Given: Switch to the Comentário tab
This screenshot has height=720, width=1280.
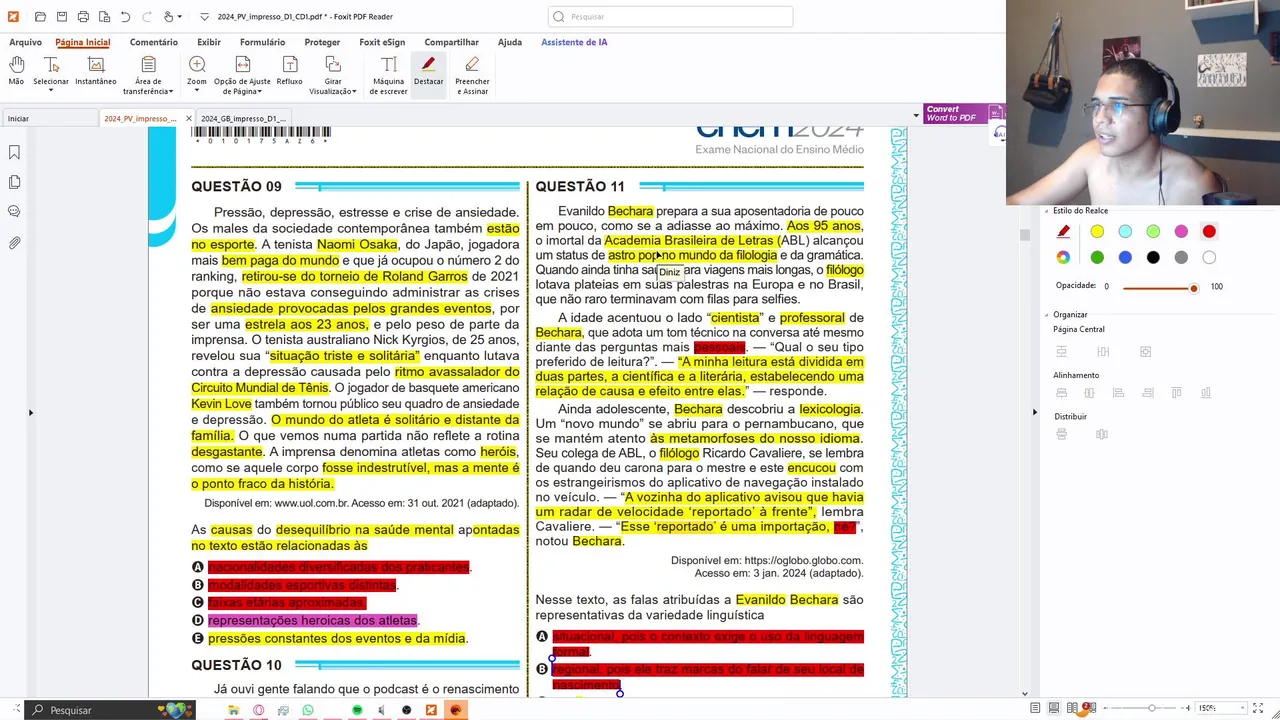Looking at the screenshot, I should [153, 42].
